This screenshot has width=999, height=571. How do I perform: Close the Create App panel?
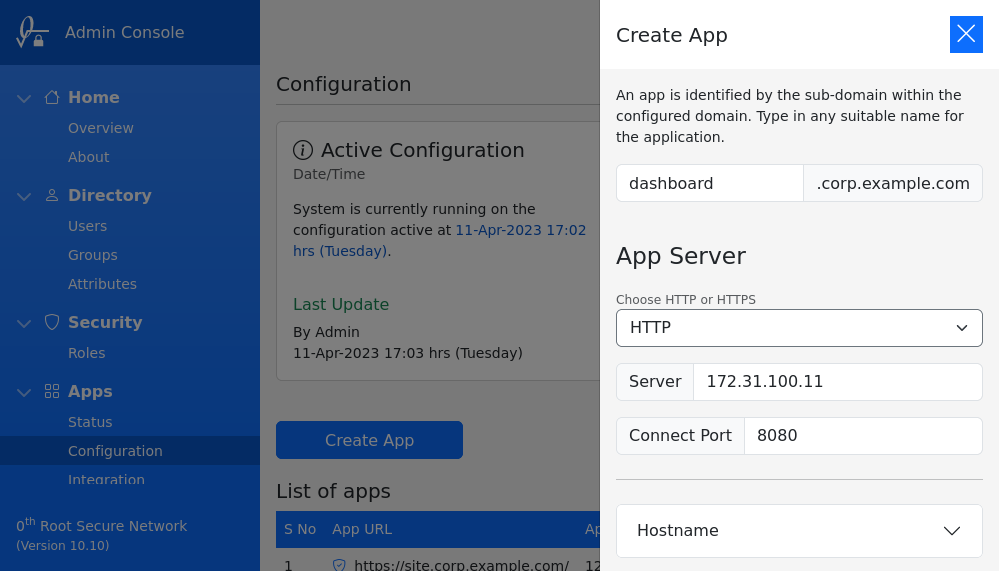click(966, 34)
